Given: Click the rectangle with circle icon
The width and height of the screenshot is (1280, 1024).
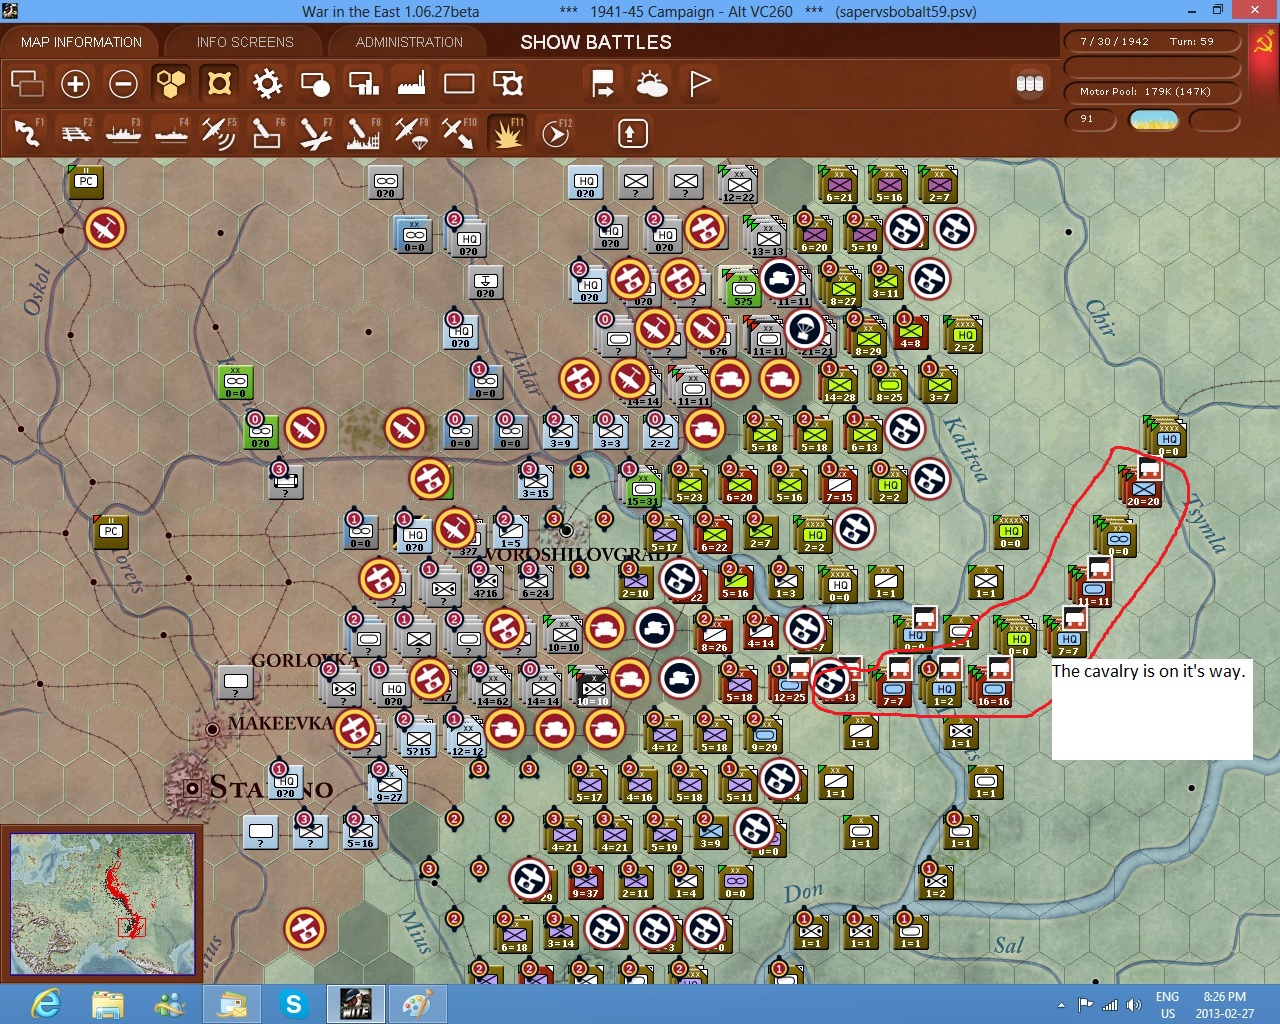Looking at the screenshot, I should click(x=315, y=84).
